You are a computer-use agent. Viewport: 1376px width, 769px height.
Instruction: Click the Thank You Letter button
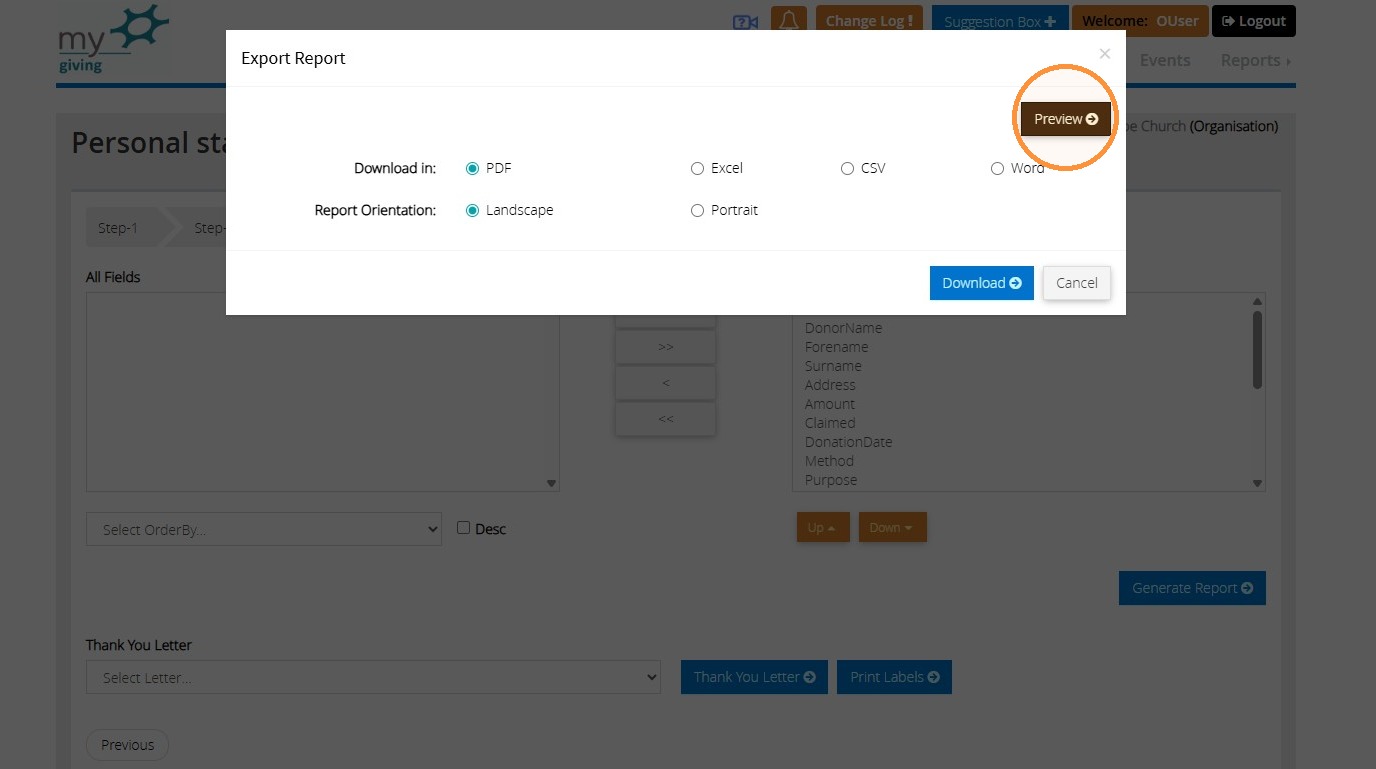(754, 677)
